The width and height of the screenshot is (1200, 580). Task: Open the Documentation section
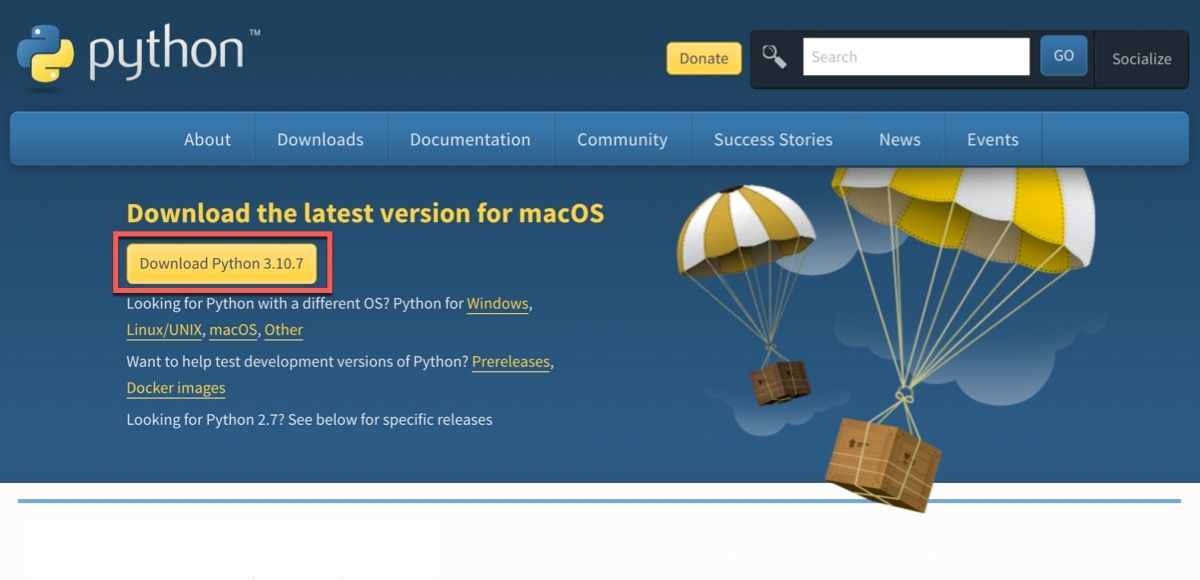pos(470,139)
